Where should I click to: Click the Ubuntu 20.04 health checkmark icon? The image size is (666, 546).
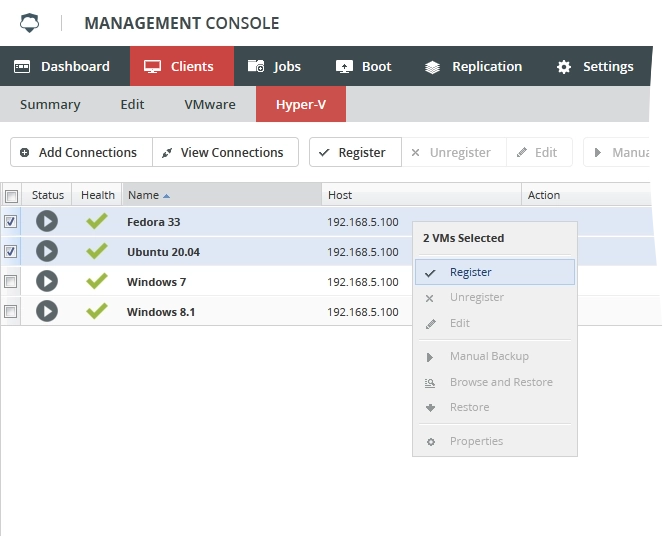pos(97,251)
